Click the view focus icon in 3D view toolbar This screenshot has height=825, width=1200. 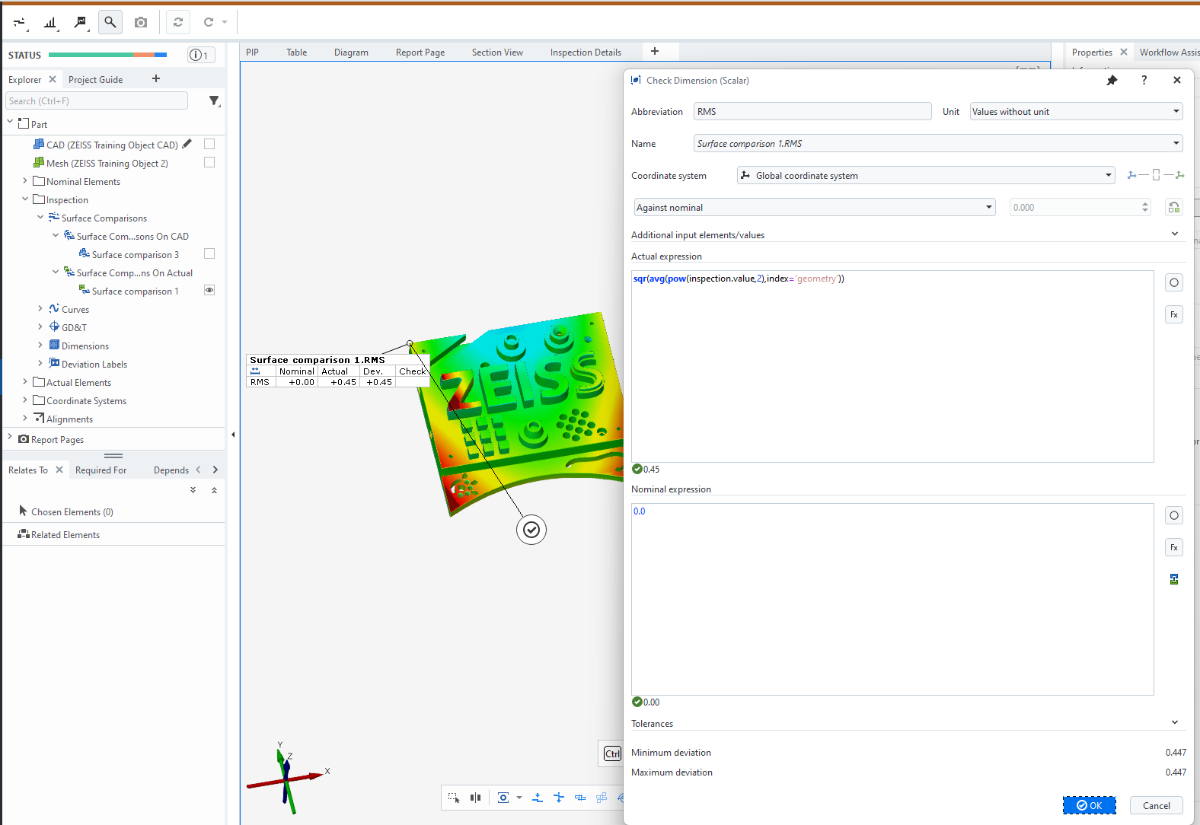tap(503, 798)
